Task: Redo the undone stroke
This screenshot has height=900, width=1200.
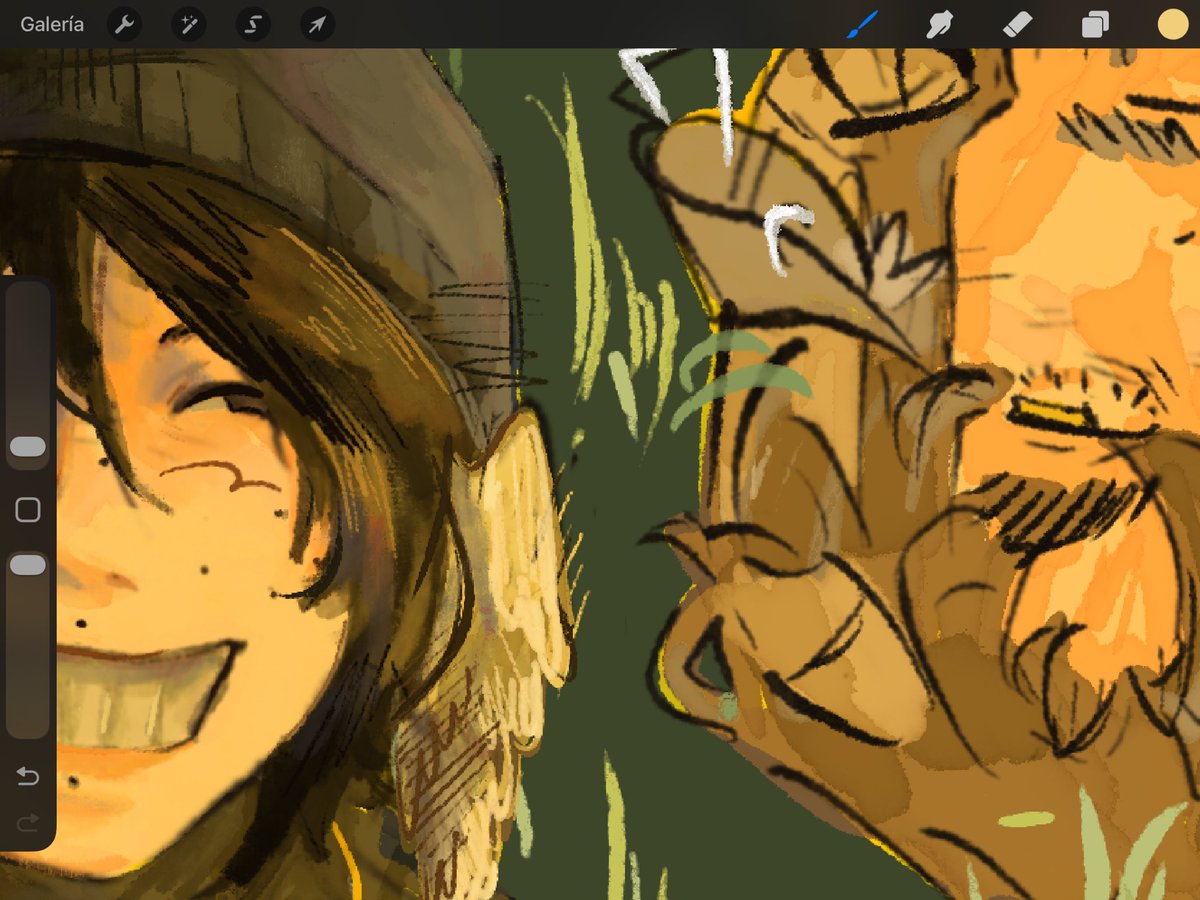Action: [28, 823]
